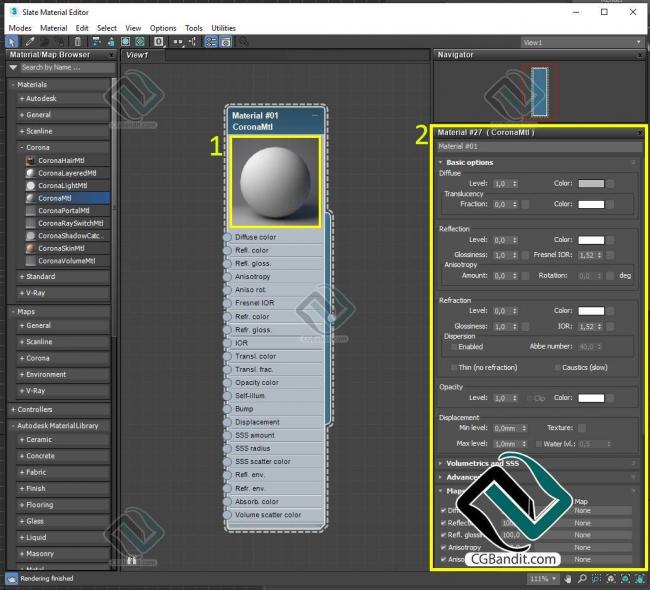Click the Pan to Selected icon

point(640,578)
